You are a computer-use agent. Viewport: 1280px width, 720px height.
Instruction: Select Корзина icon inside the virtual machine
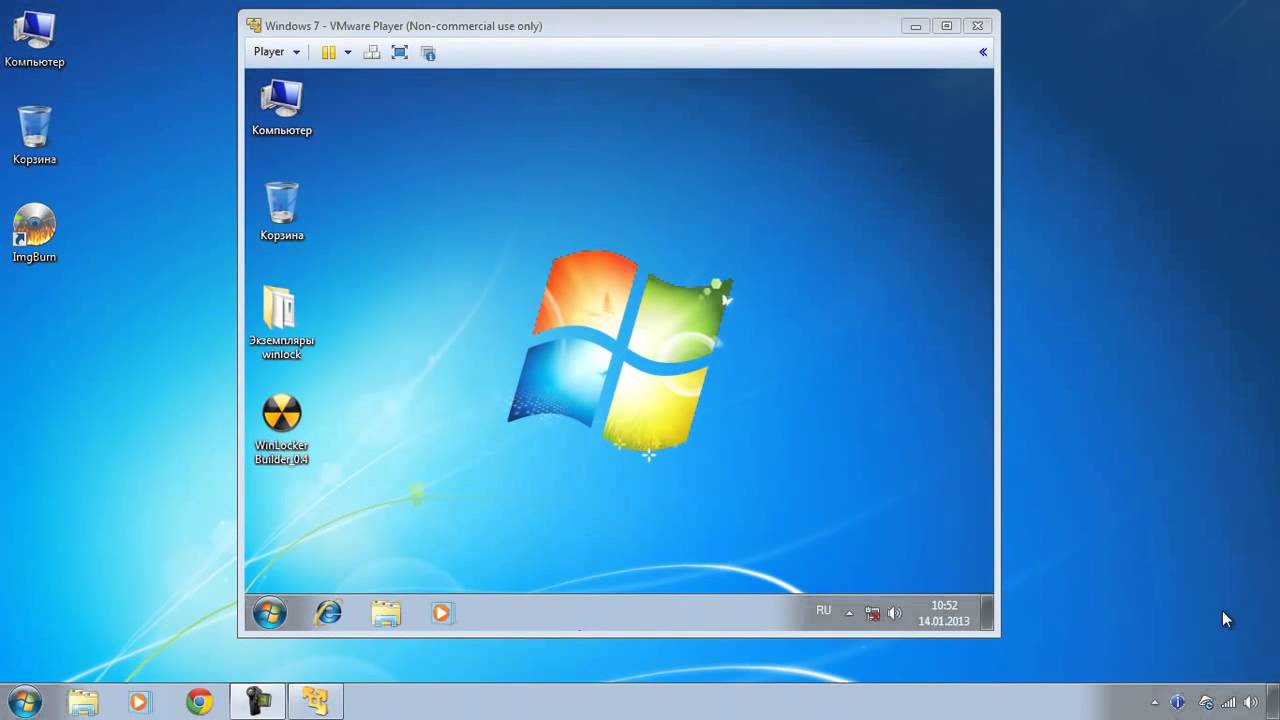click(282, 210)
